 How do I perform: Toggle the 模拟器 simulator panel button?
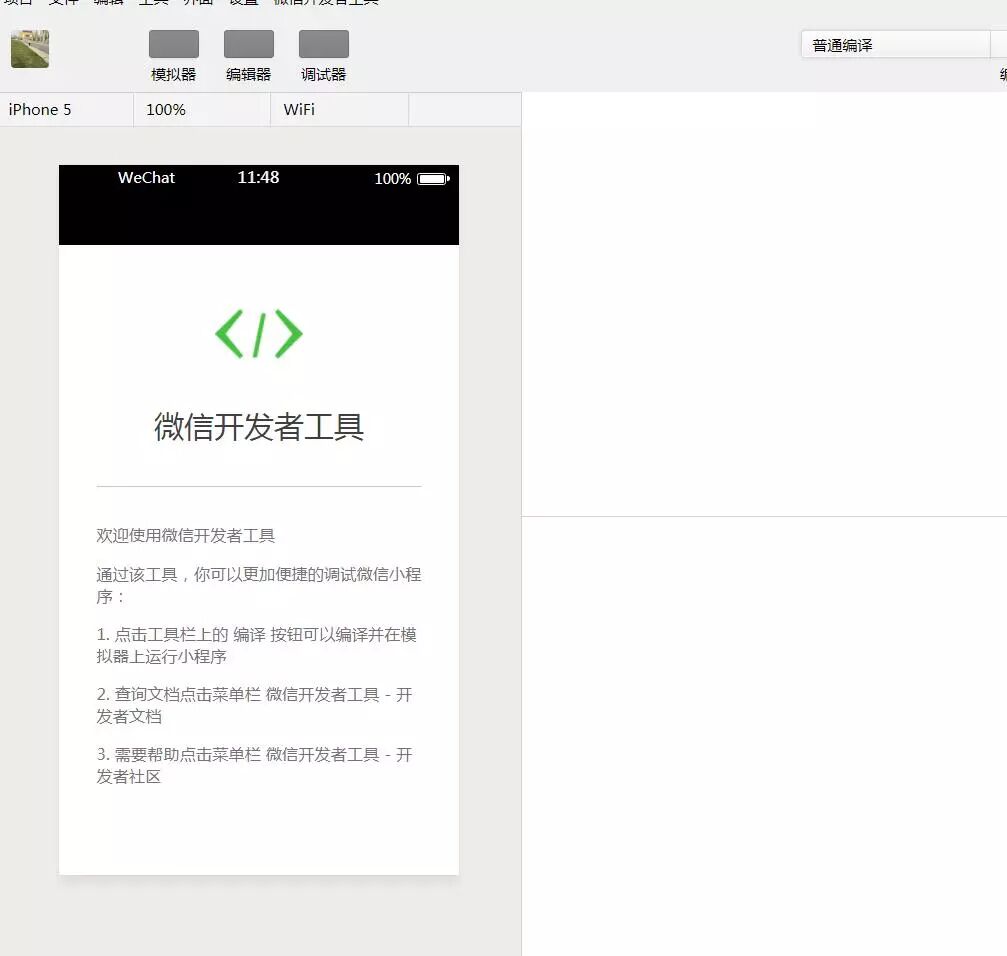[173, 56]
